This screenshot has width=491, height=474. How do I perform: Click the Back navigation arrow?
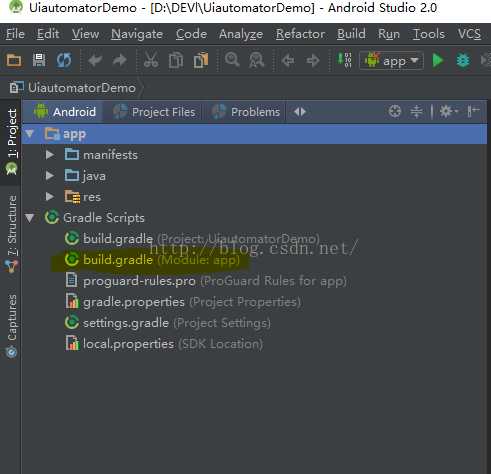coord(288,61)
